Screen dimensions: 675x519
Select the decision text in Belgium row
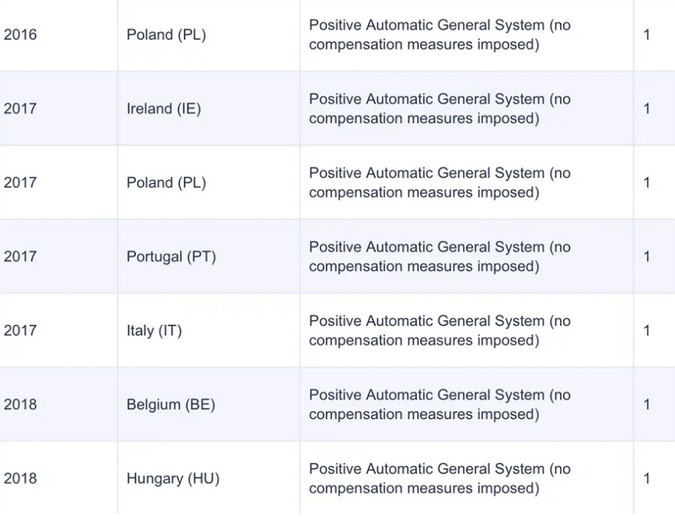point(440,405)
